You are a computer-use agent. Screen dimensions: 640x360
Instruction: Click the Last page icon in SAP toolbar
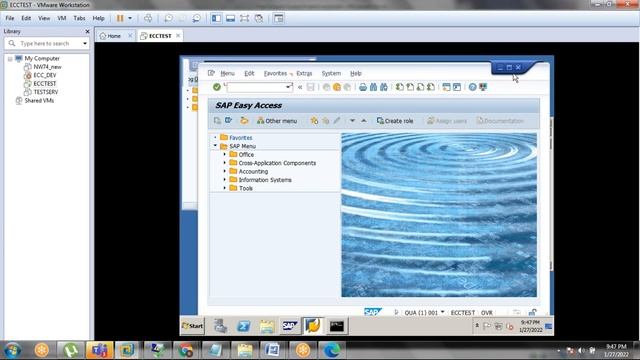point(431,87)
